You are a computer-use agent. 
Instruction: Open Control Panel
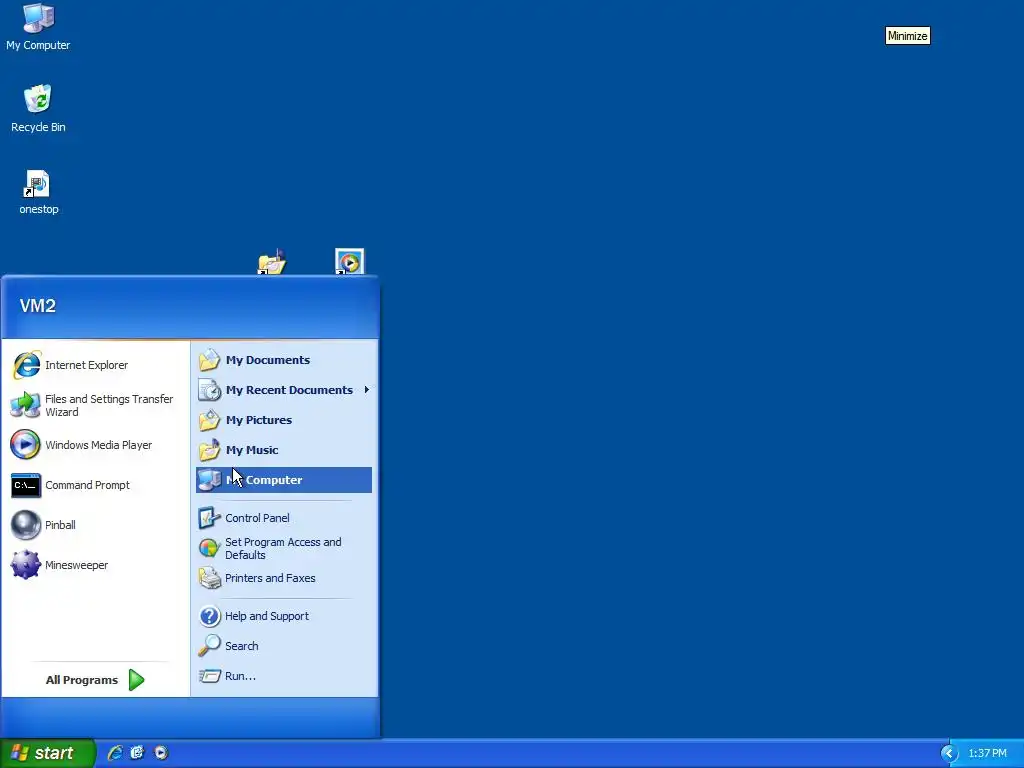[284, 518]
